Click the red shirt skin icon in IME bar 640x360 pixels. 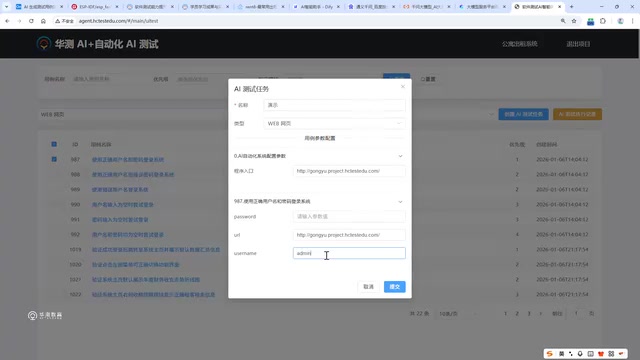[600, 353]
